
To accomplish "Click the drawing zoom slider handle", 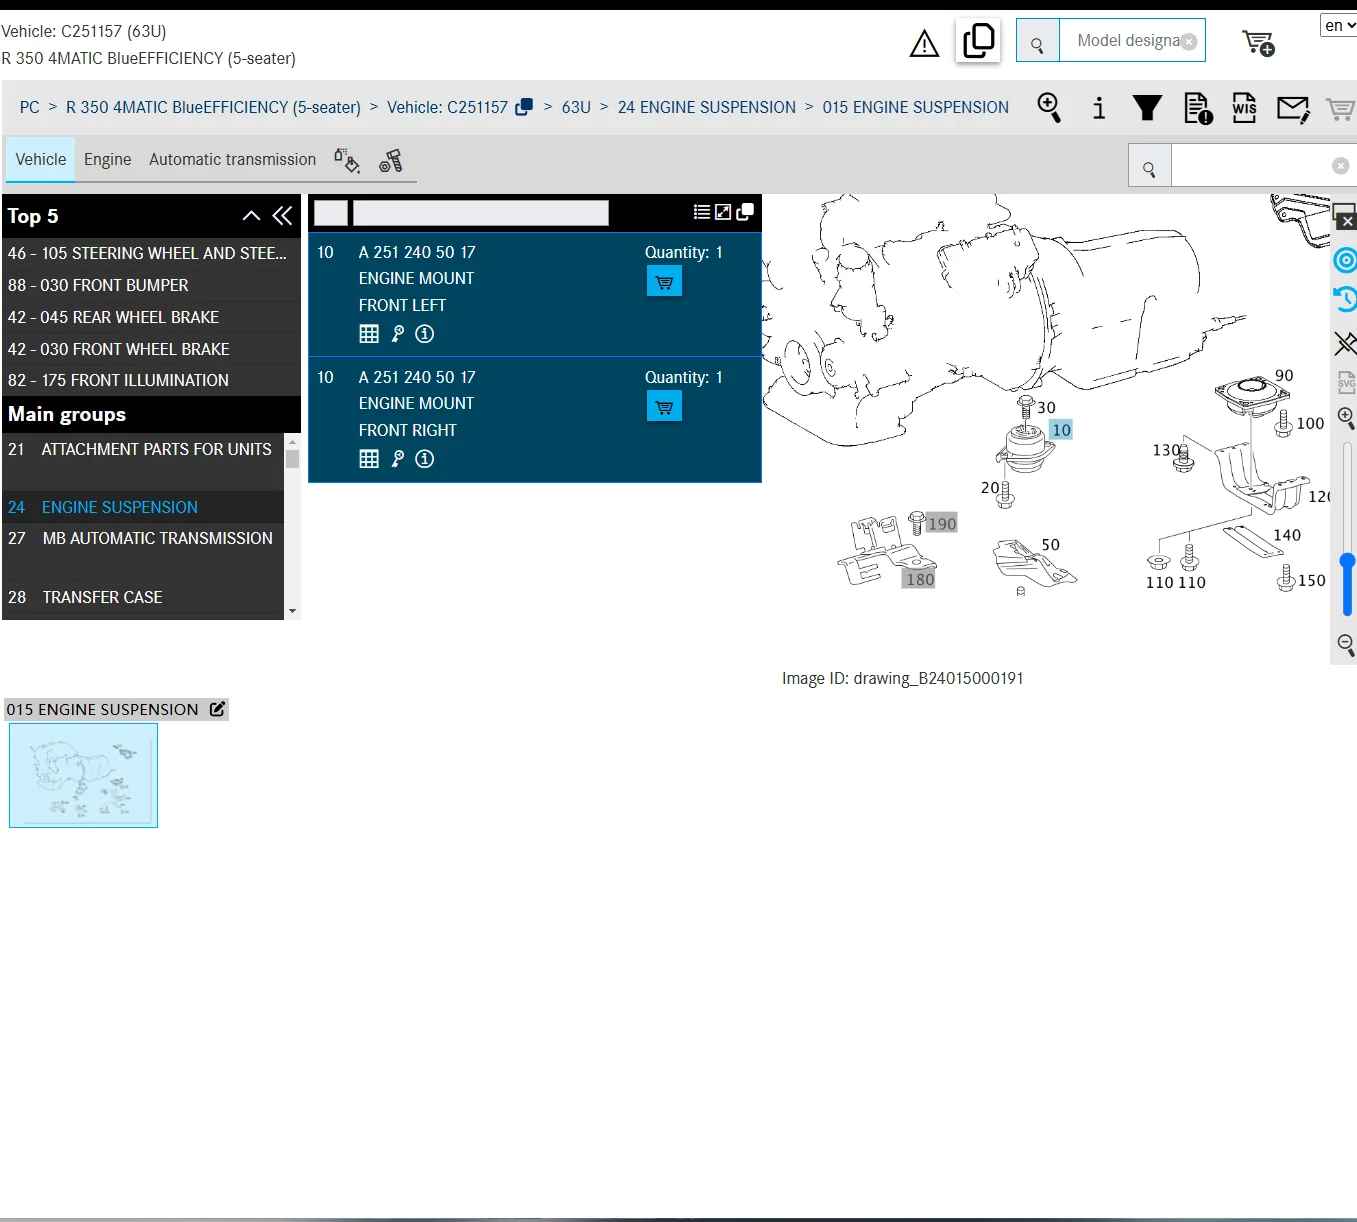I will click(1347, 563).
